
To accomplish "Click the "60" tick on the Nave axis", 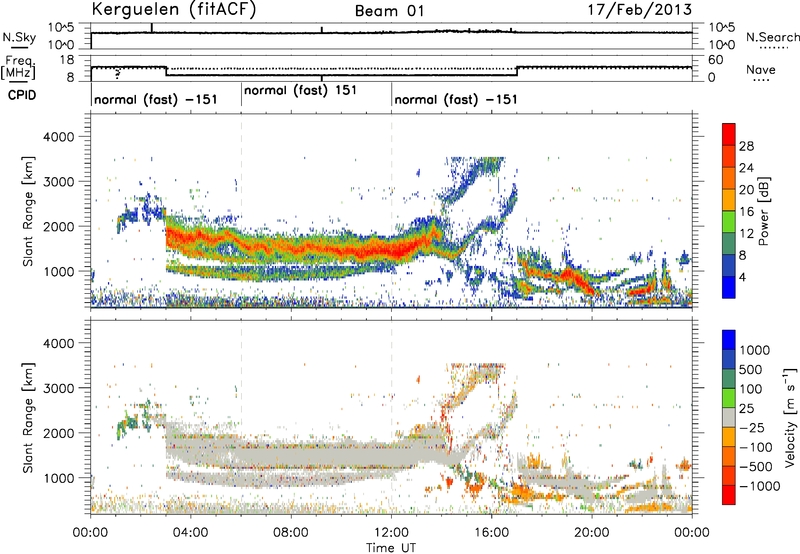I will tap(716, 60).
